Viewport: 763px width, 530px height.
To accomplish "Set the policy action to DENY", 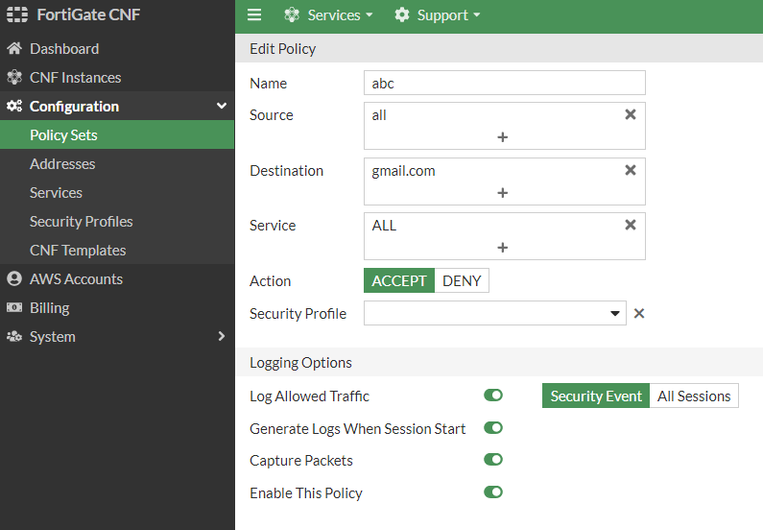I will (462, 281).
